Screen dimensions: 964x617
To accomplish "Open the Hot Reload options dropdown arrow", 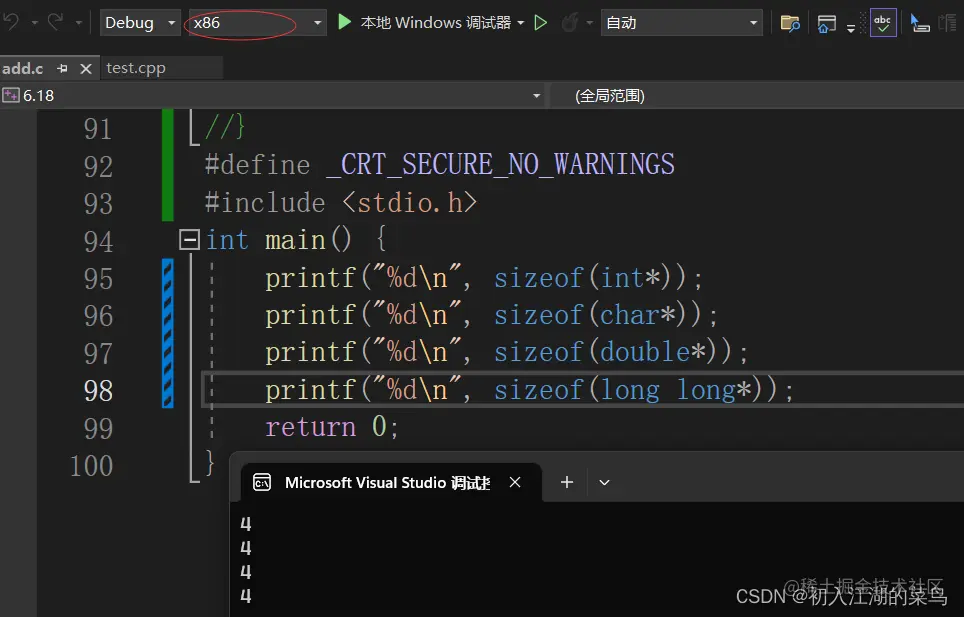I will click(x=590, y=23).
